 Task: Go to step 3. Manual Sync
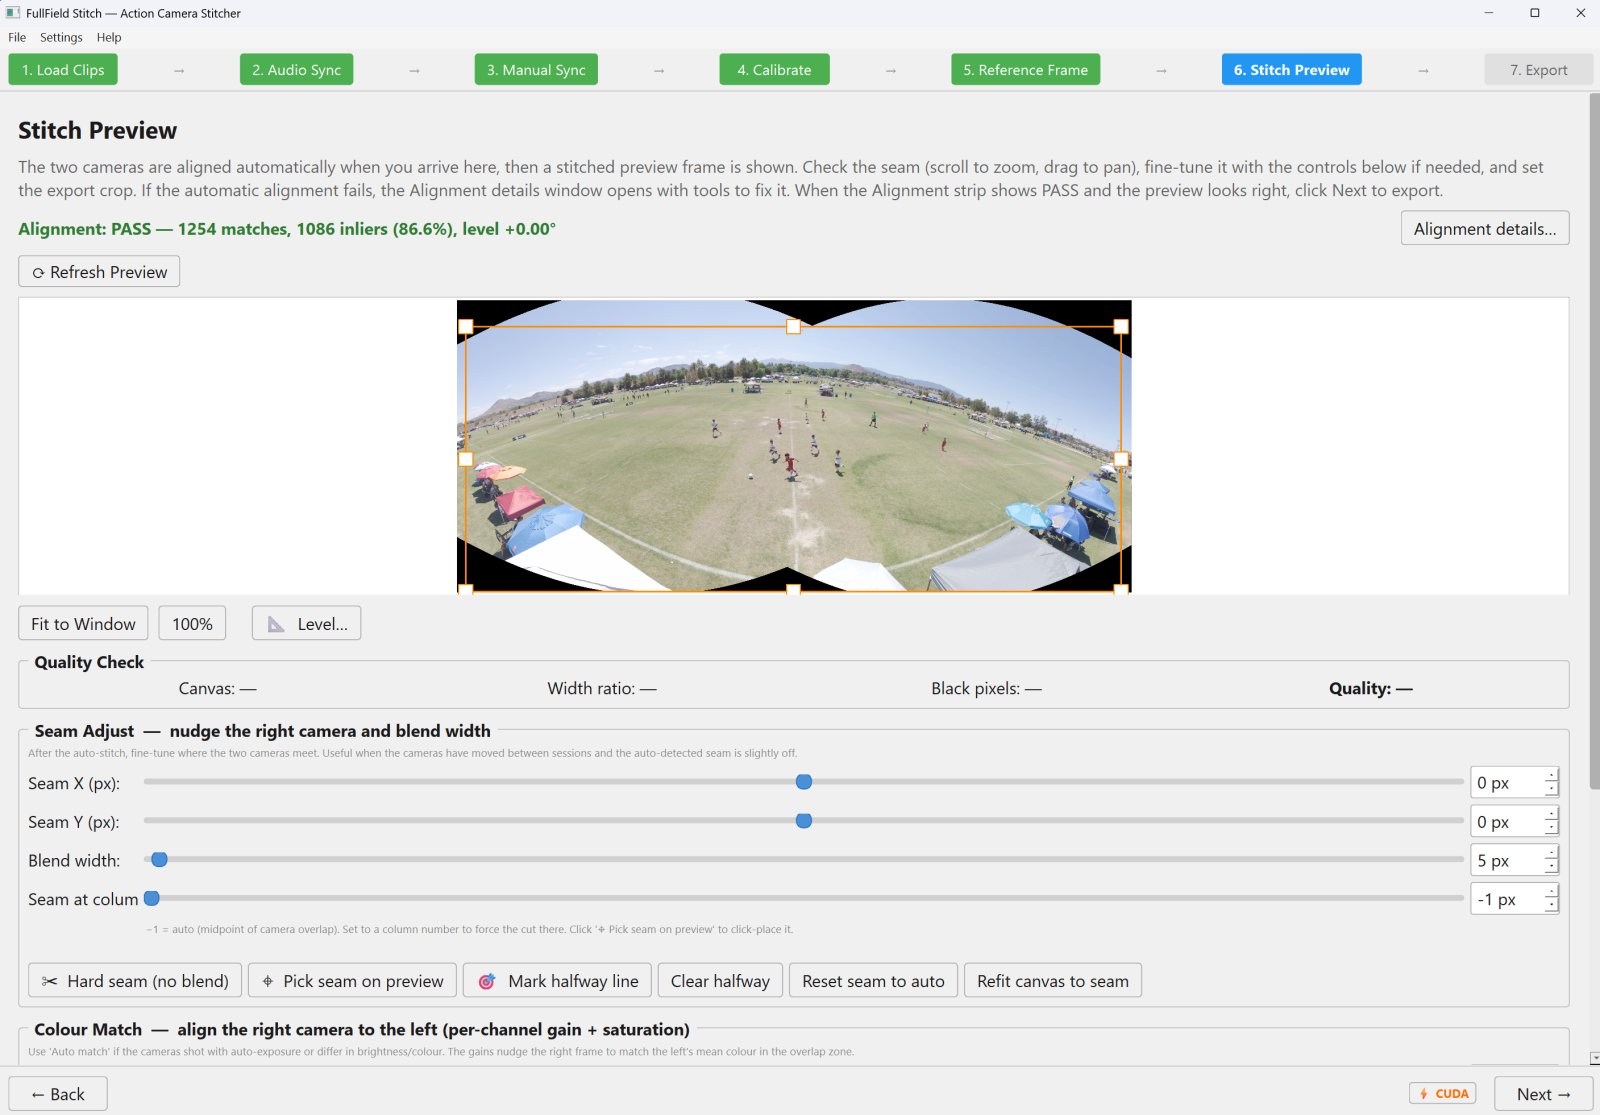536,70
